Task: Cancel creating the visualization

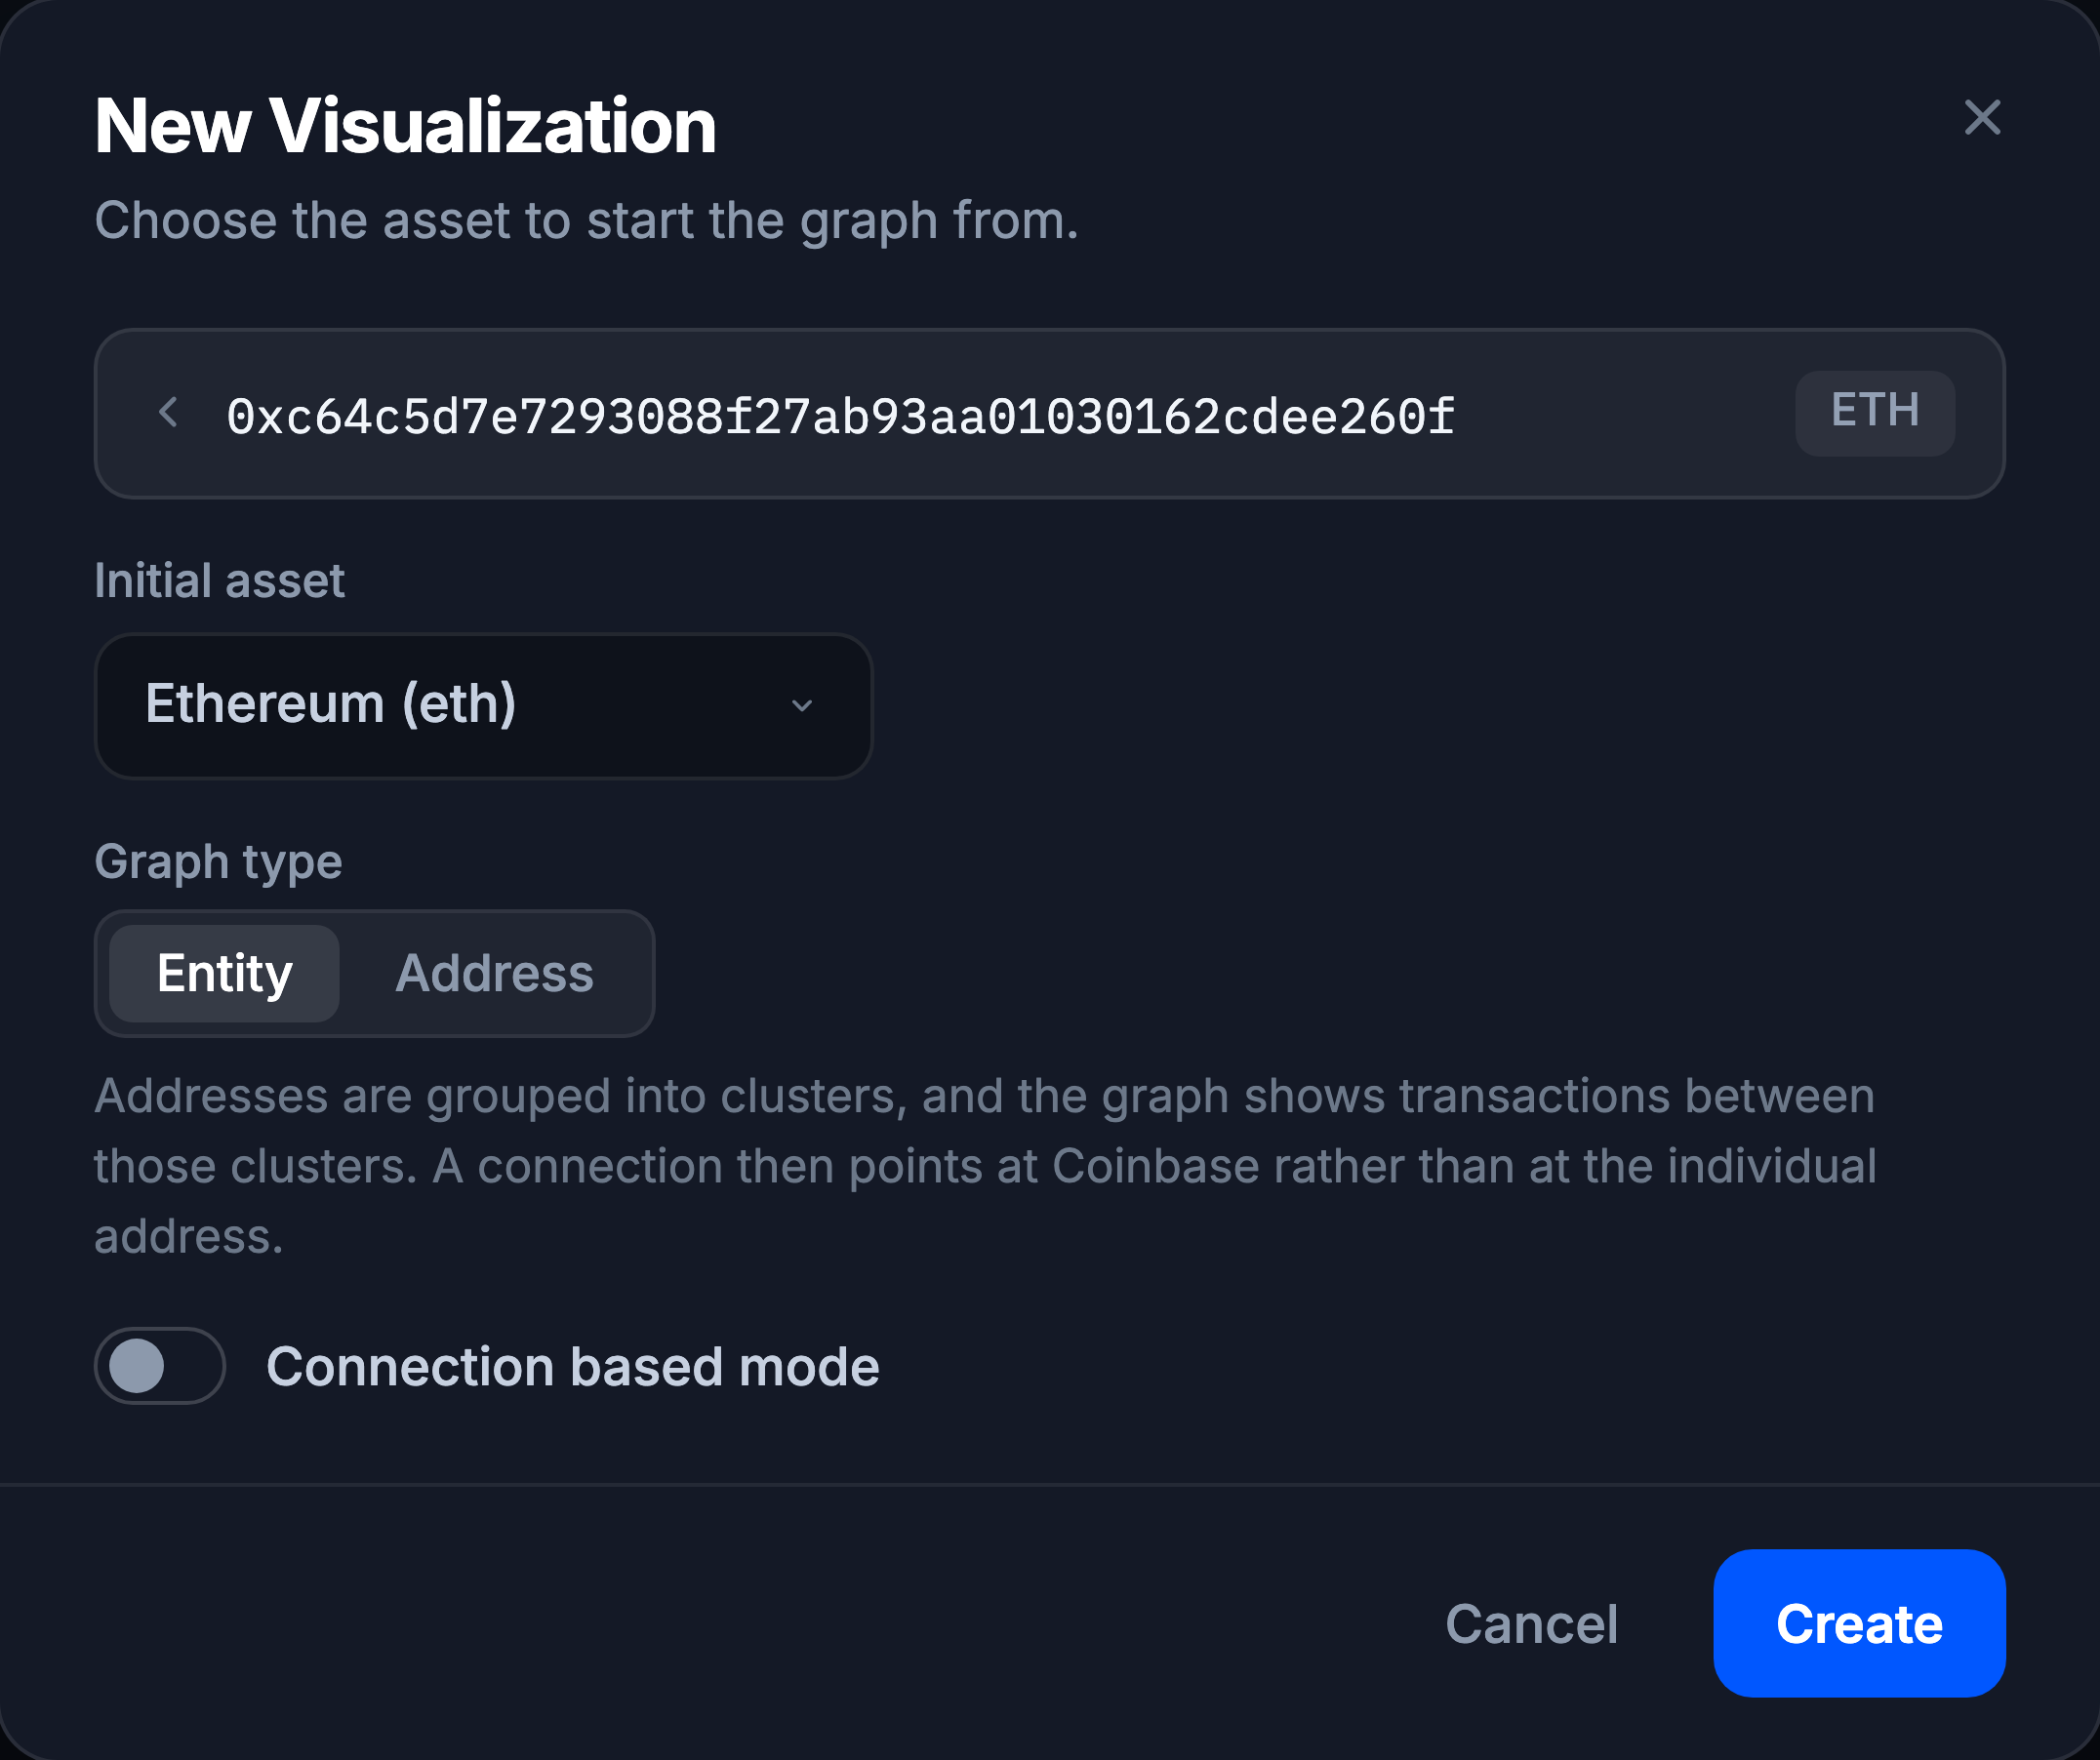Action: pos(1531,1623)
